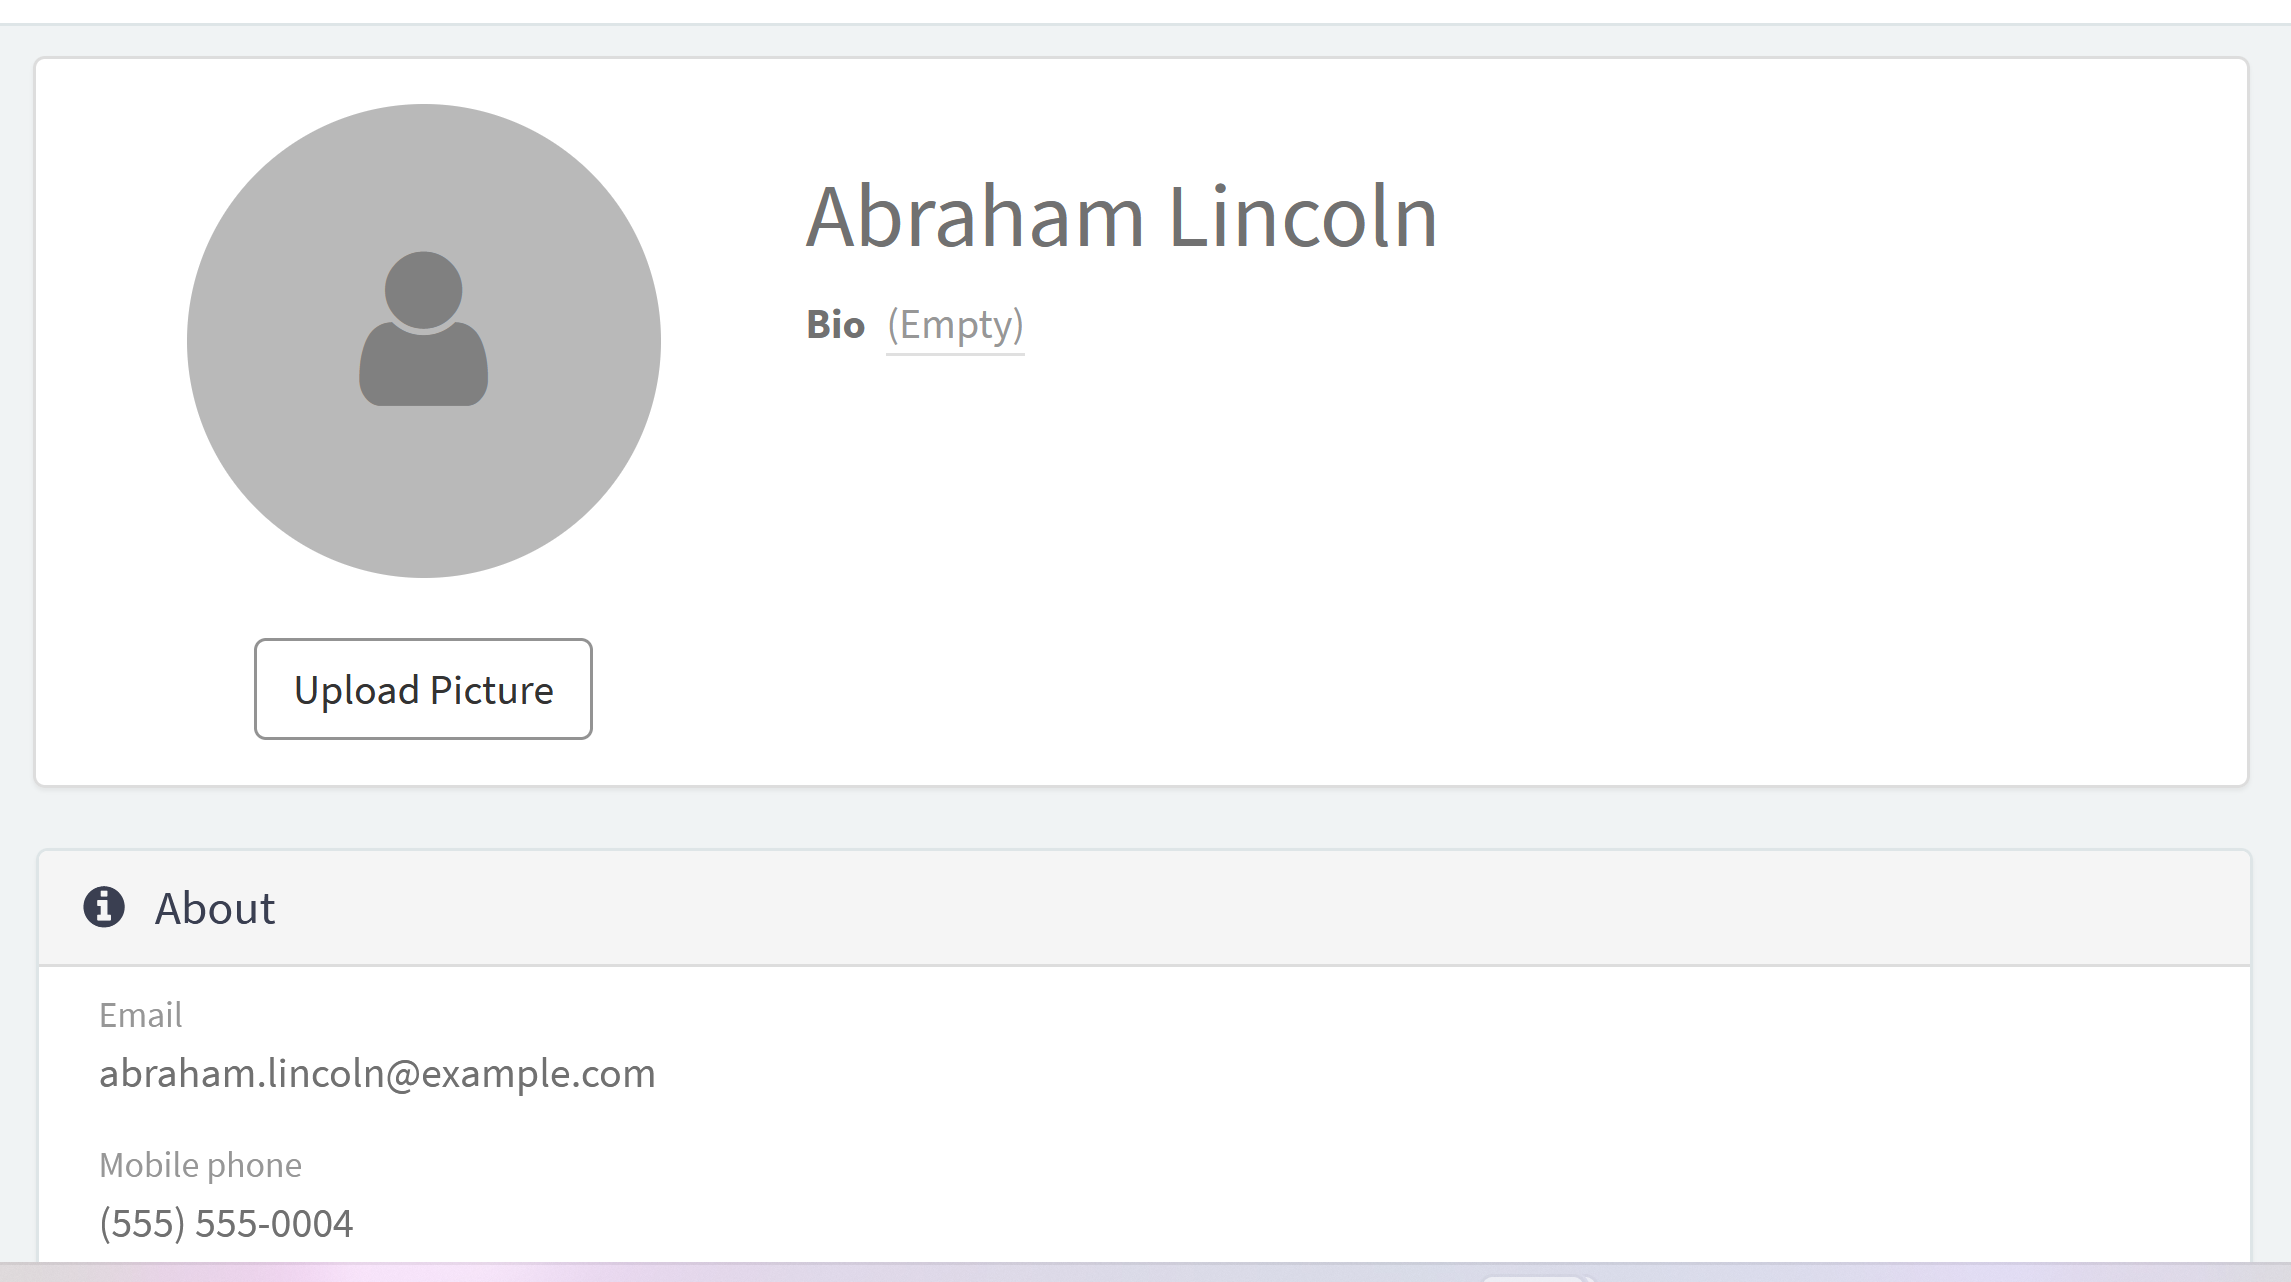Viewport: 2291px width, 1282px height.
Task: Click the About section info icon
Action: pos(104,907)
